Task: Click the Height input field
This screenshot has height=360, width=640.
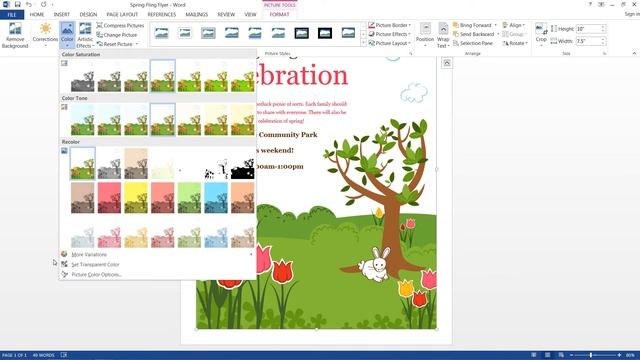Action: (x=588, y=29)
